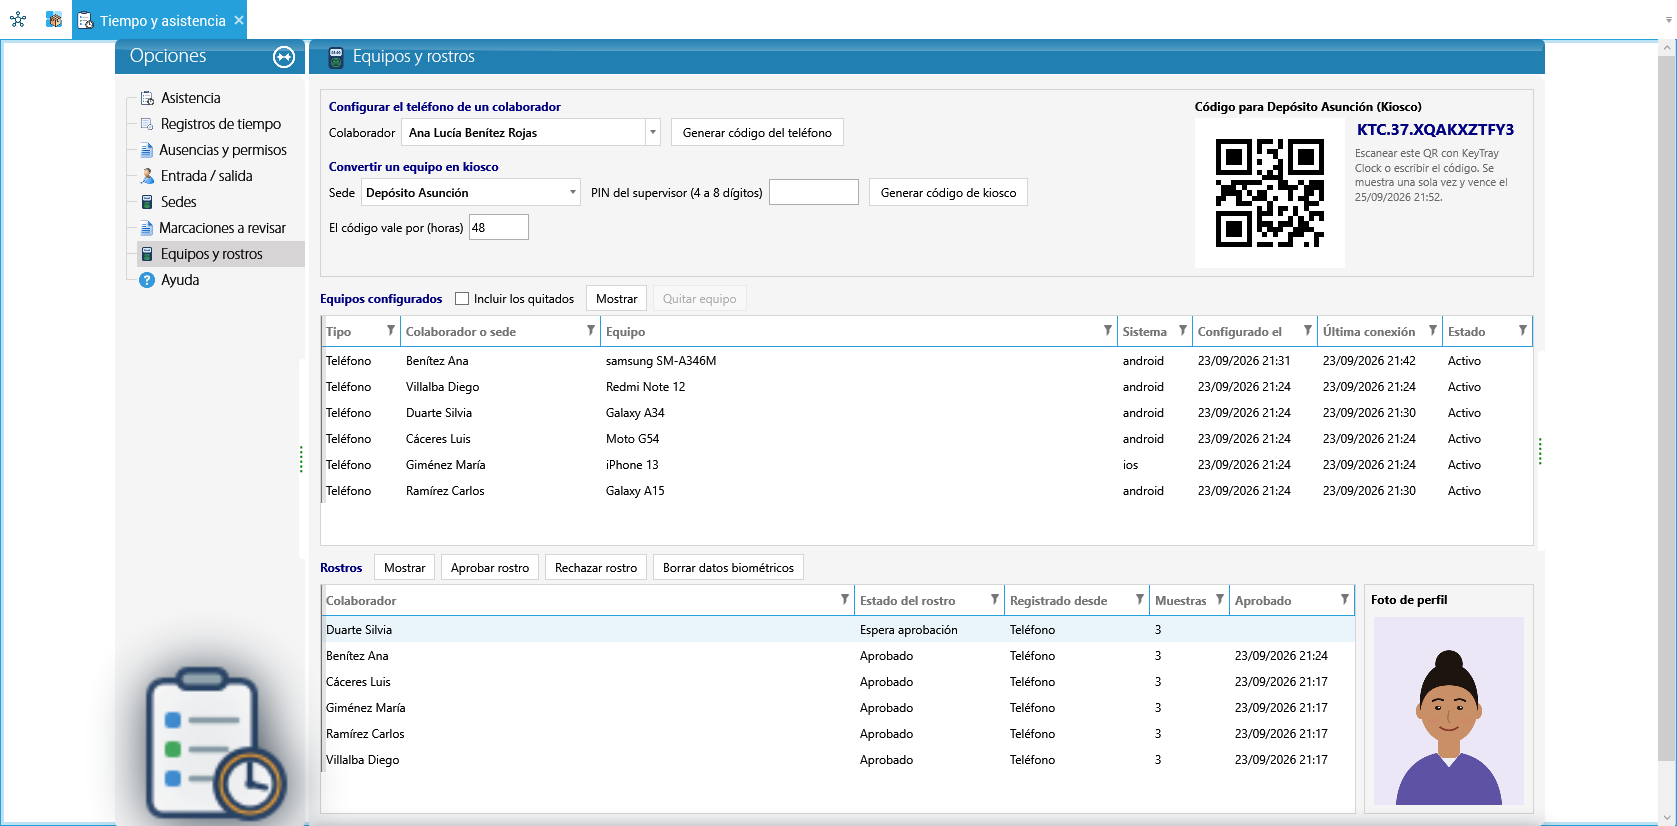Click Generar código del teléfono button
Screen dimensions: 1677x826
click(x=757, y=132)
